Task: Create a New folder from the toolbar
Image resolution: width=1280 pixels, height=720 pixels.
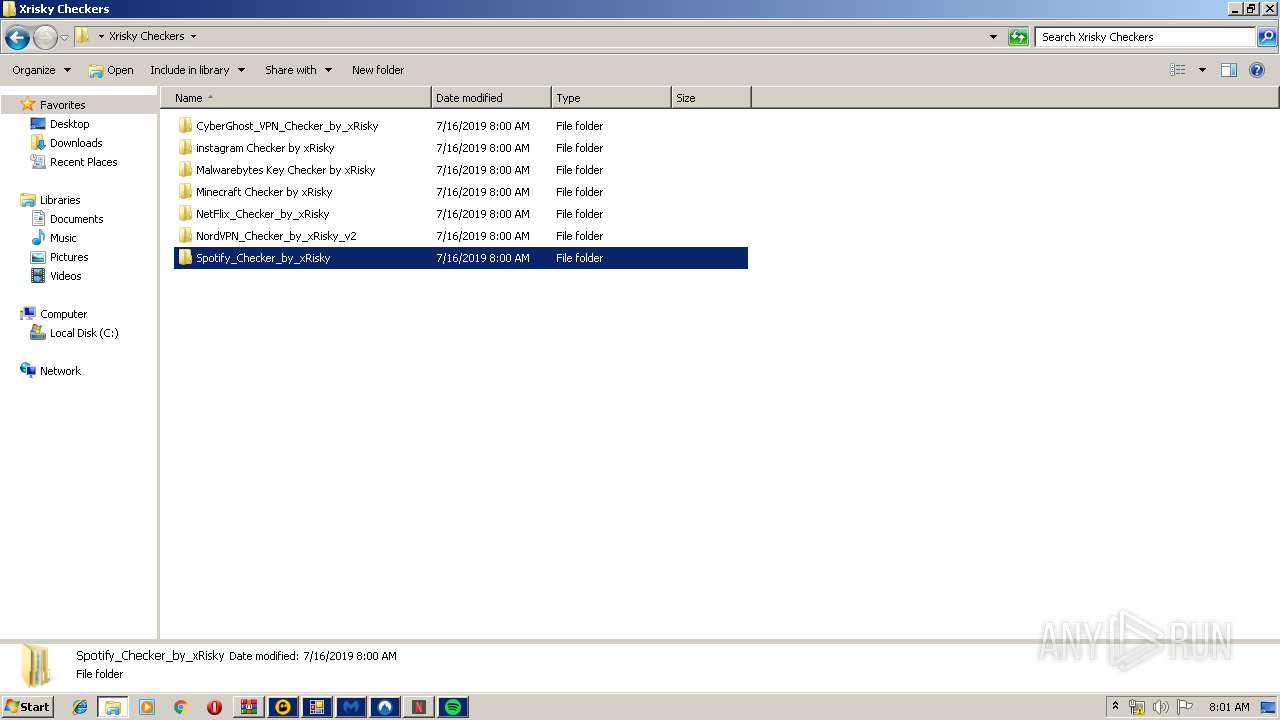Action: (x=378, y=70)
